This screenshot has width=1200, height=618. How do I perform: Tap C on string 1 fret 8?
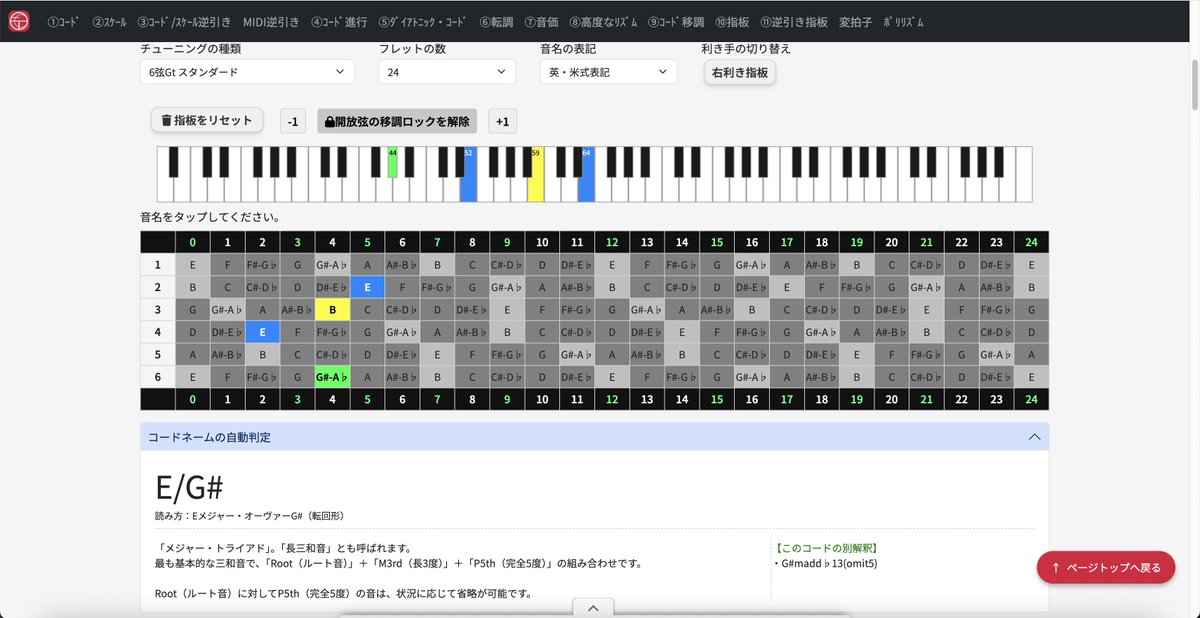[x=472, y=265]
